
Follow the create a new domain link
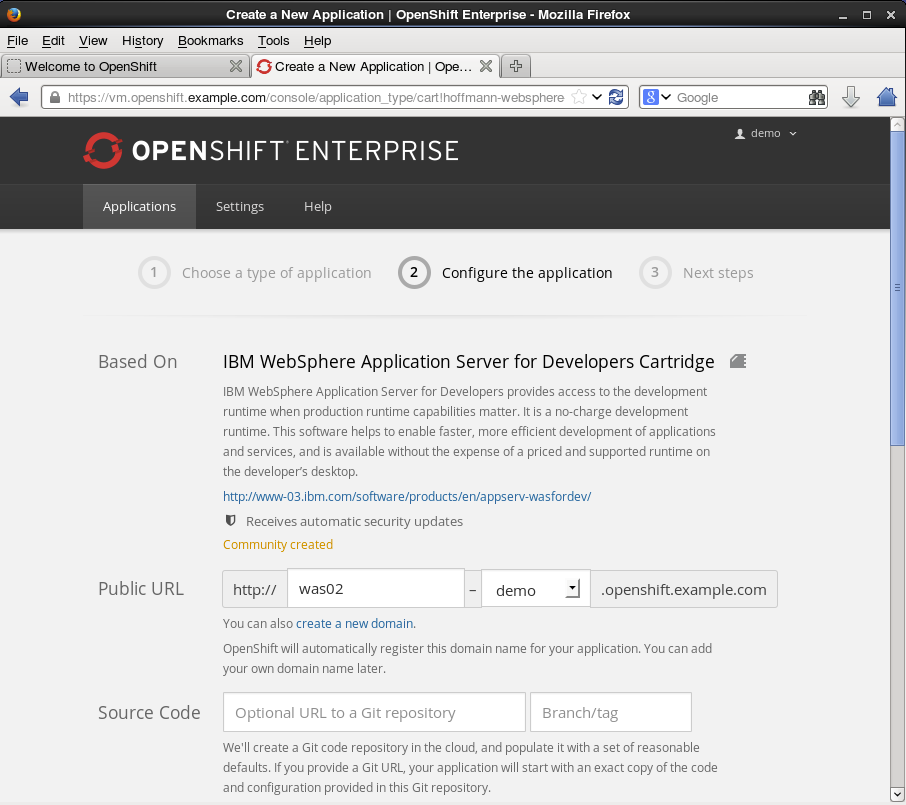click(x=354, y=624)
